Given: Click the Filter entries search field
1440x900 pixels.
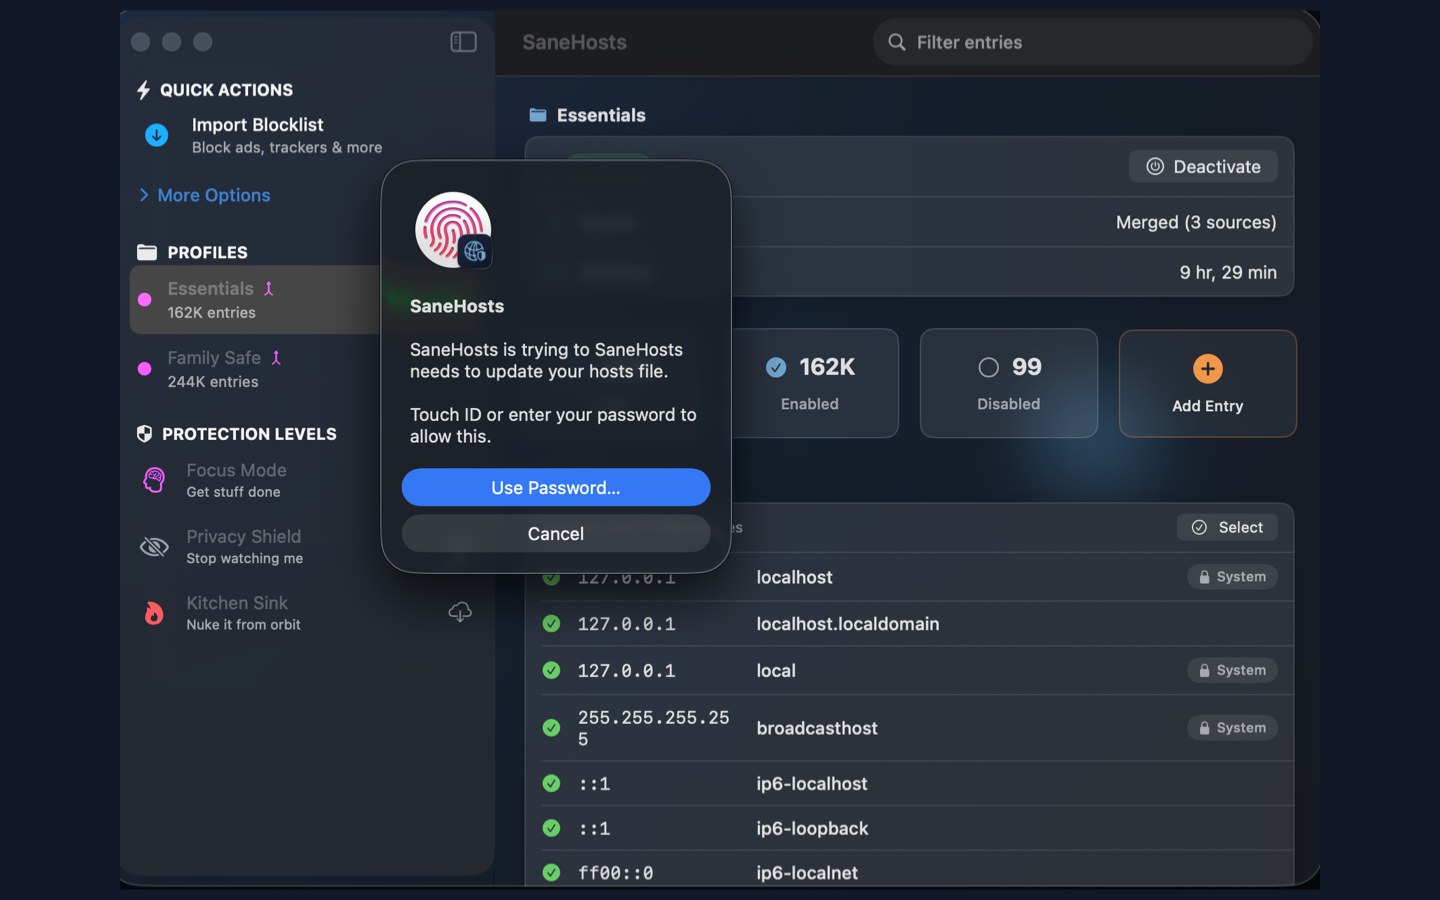Looking at the screenshot, I should coord(1092,42).
